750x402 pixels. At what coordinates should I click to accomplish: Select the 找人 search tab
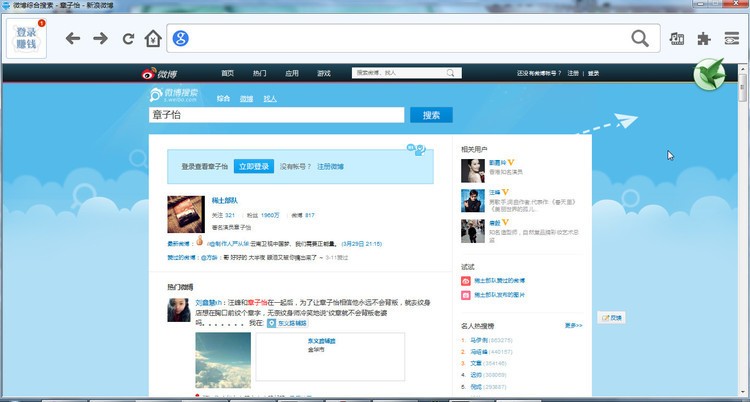(270, 99)
